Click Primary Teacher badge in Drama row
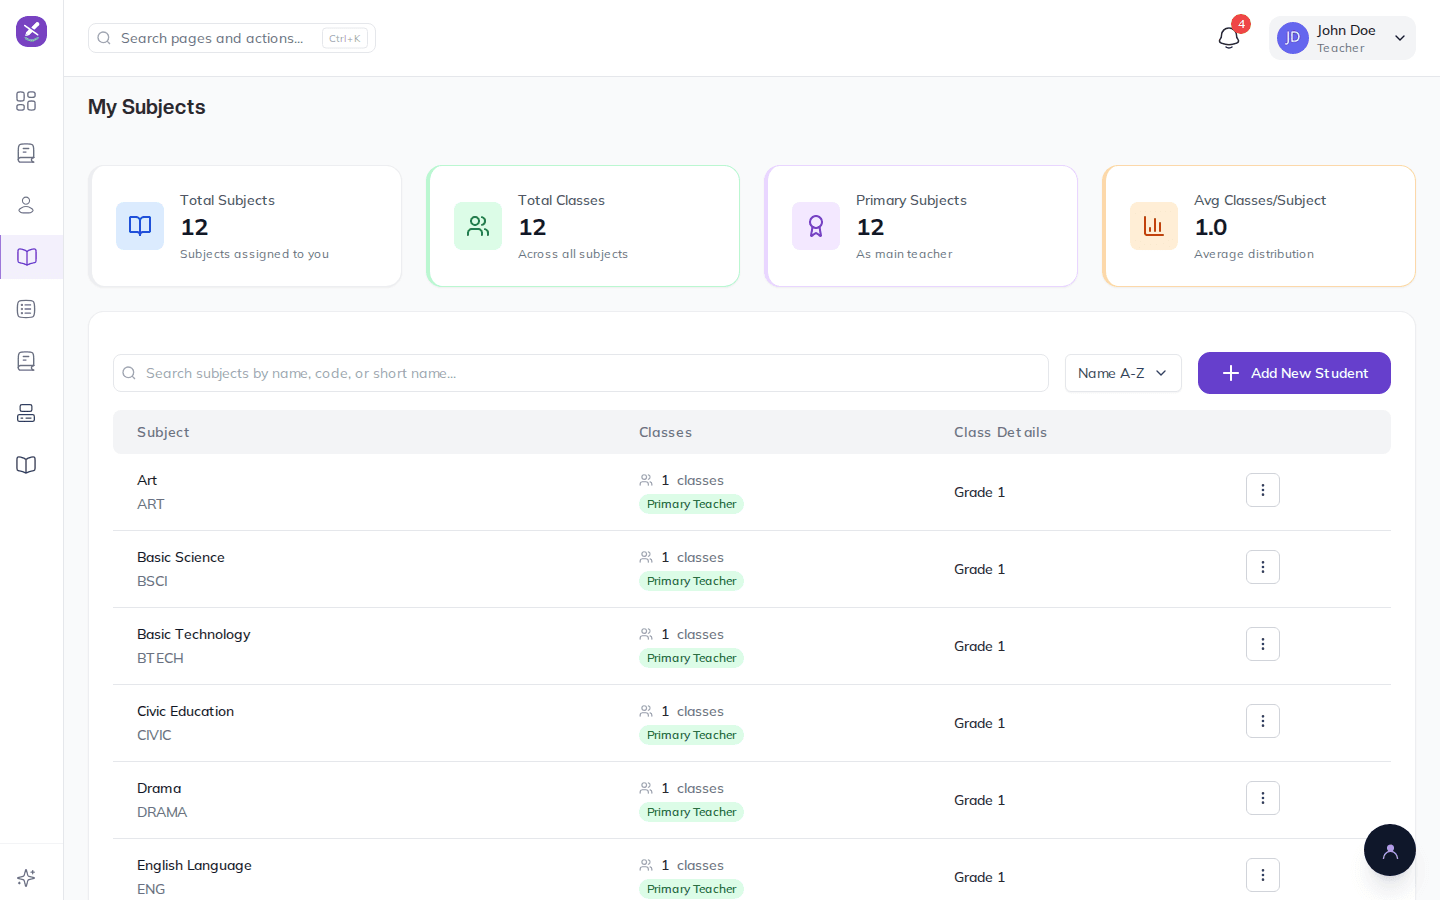Viewport: 1440px width, 900px height. [691, 812]
